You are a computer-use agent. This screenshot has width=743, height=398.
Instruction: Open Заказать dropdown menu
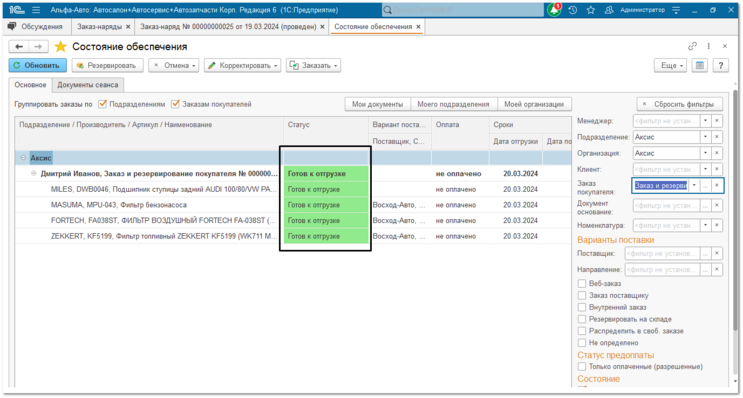(x=313, y=65)
